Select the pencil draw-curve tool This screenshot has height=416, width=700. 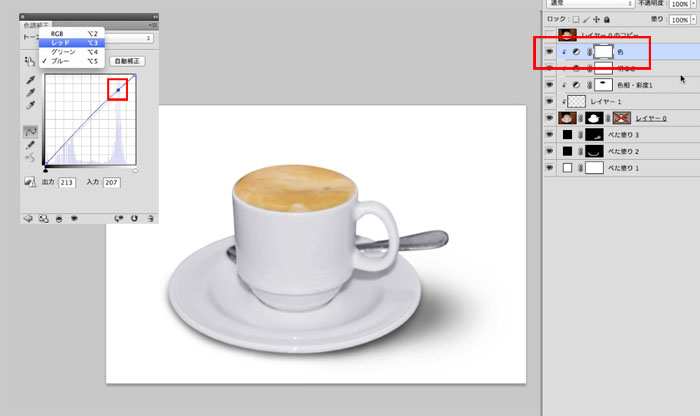click(x=31, y=146)
